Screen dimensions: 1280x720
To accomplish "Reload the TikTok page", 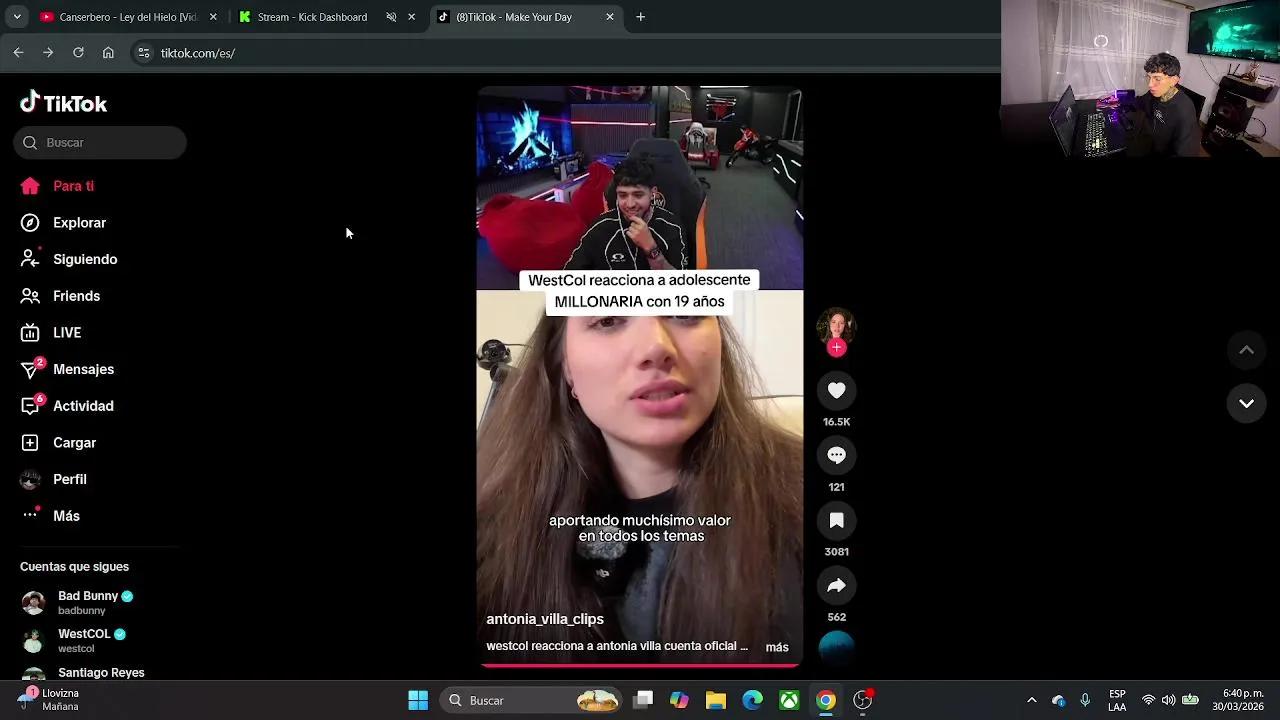I will coord(78,53).
